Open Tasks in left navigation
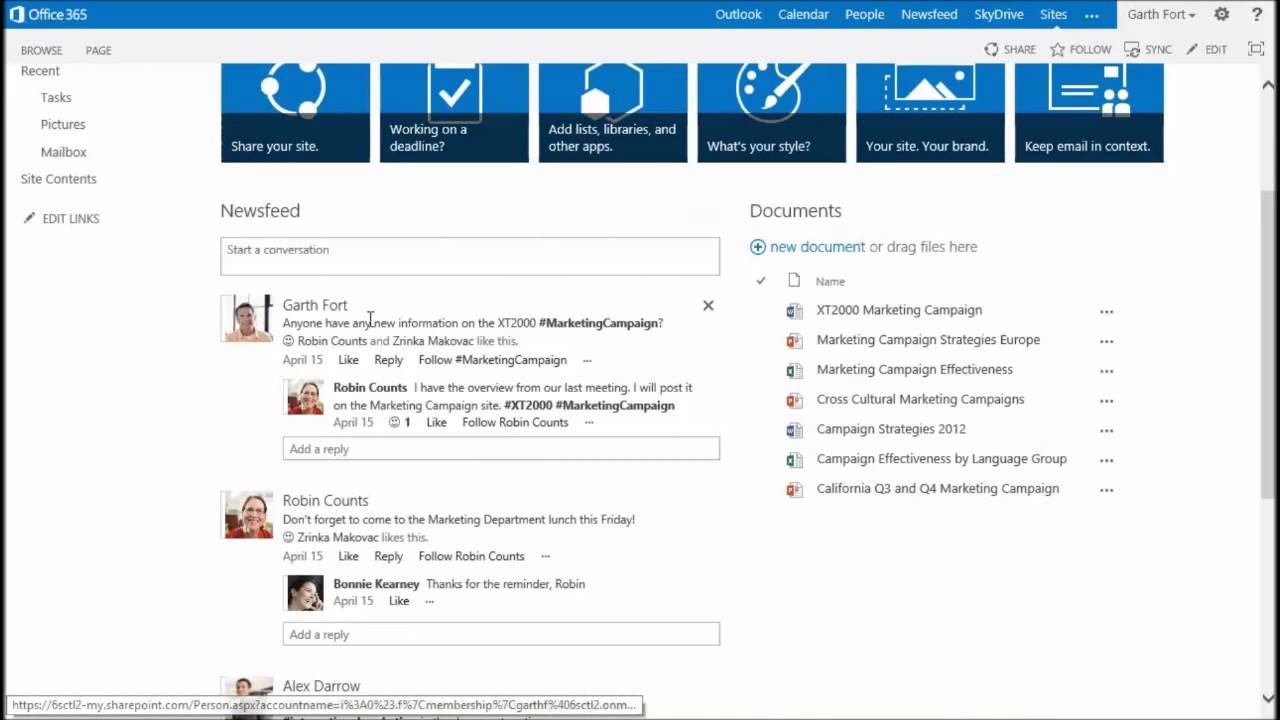The image size is (1280, 720). point(56,97)
